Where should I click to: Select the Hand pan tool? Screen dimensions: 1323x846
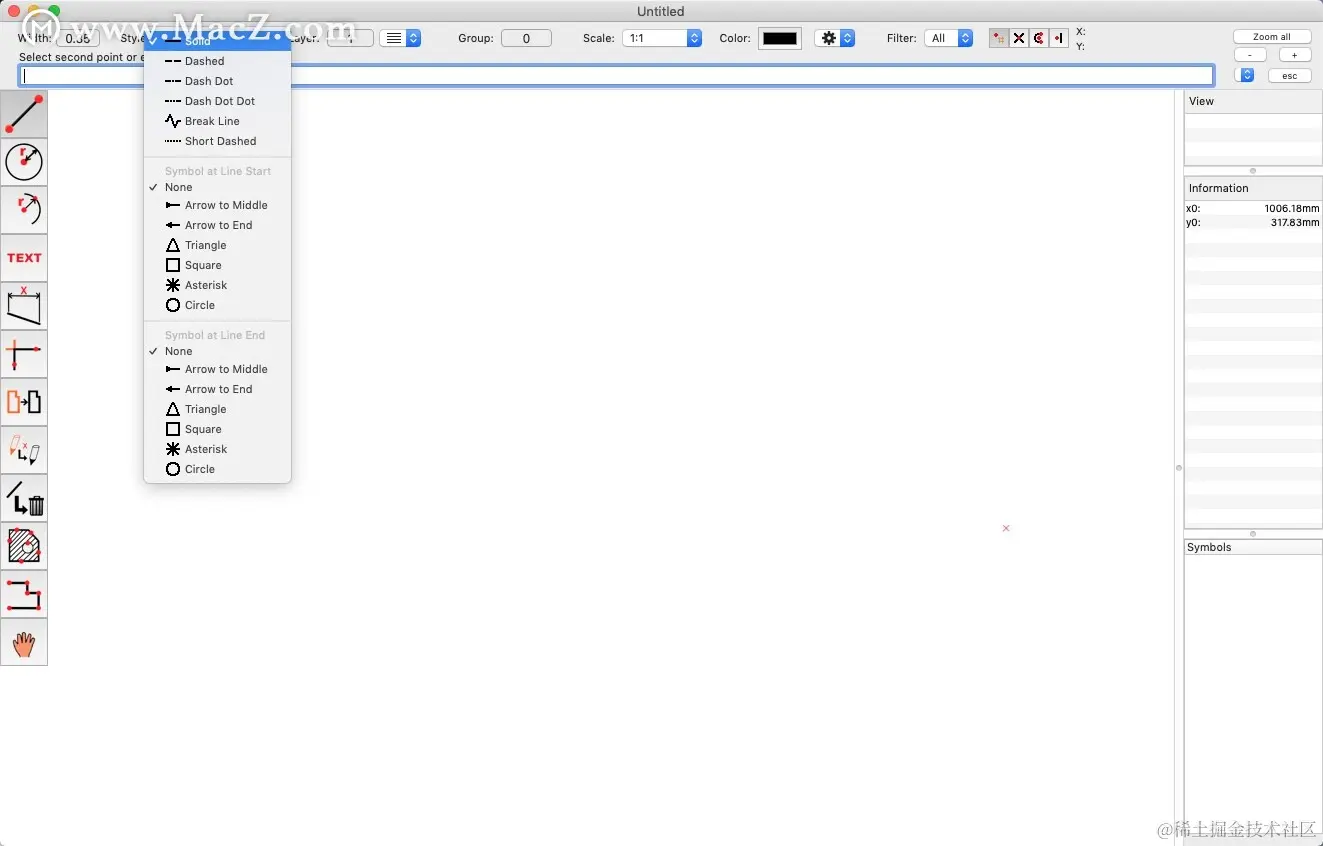(24, 642)
